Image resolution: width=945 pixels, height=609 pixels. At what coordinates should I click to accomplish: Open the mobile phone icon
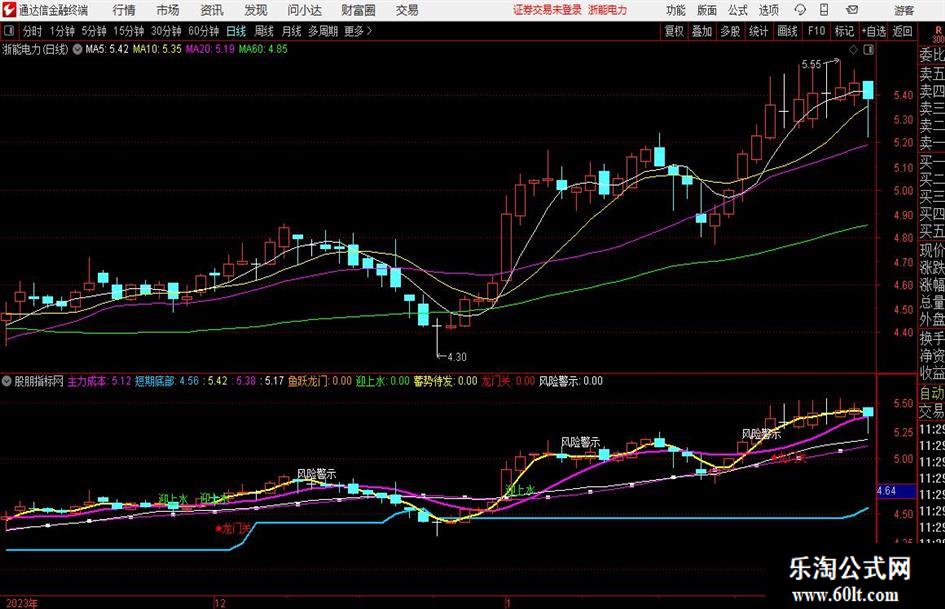824,10
